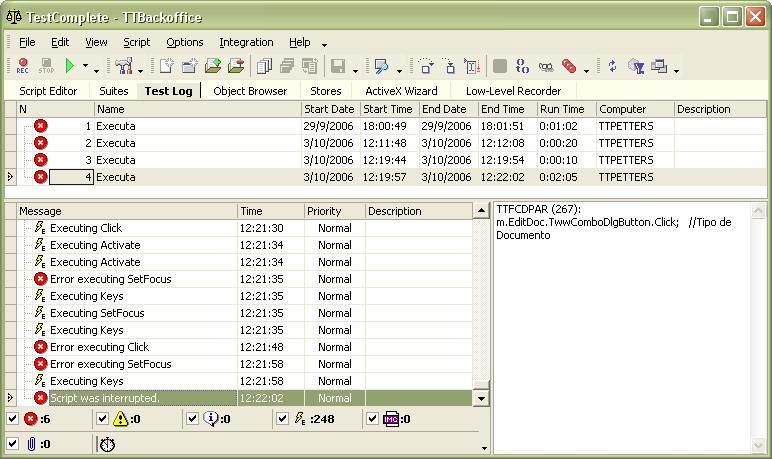The height and width of the screenshot is (459, 772).
Task: Select 'Executing Click' message at 12:21:30
Action: pyautogui.click(x=245, y=228)
